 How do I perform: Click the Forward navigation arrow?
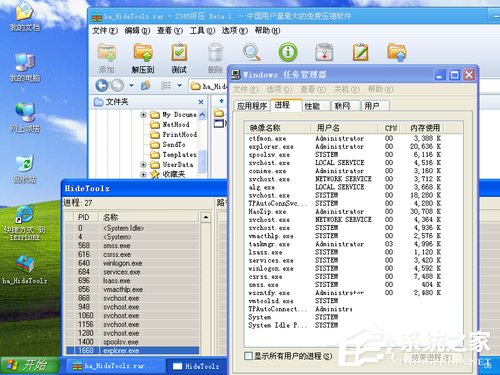(x=117, y=86)
